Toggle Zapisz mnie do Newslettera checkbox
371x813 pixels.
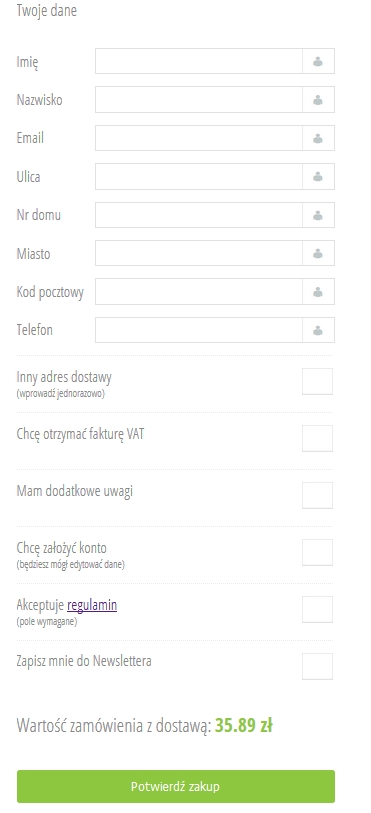[318, 667]
